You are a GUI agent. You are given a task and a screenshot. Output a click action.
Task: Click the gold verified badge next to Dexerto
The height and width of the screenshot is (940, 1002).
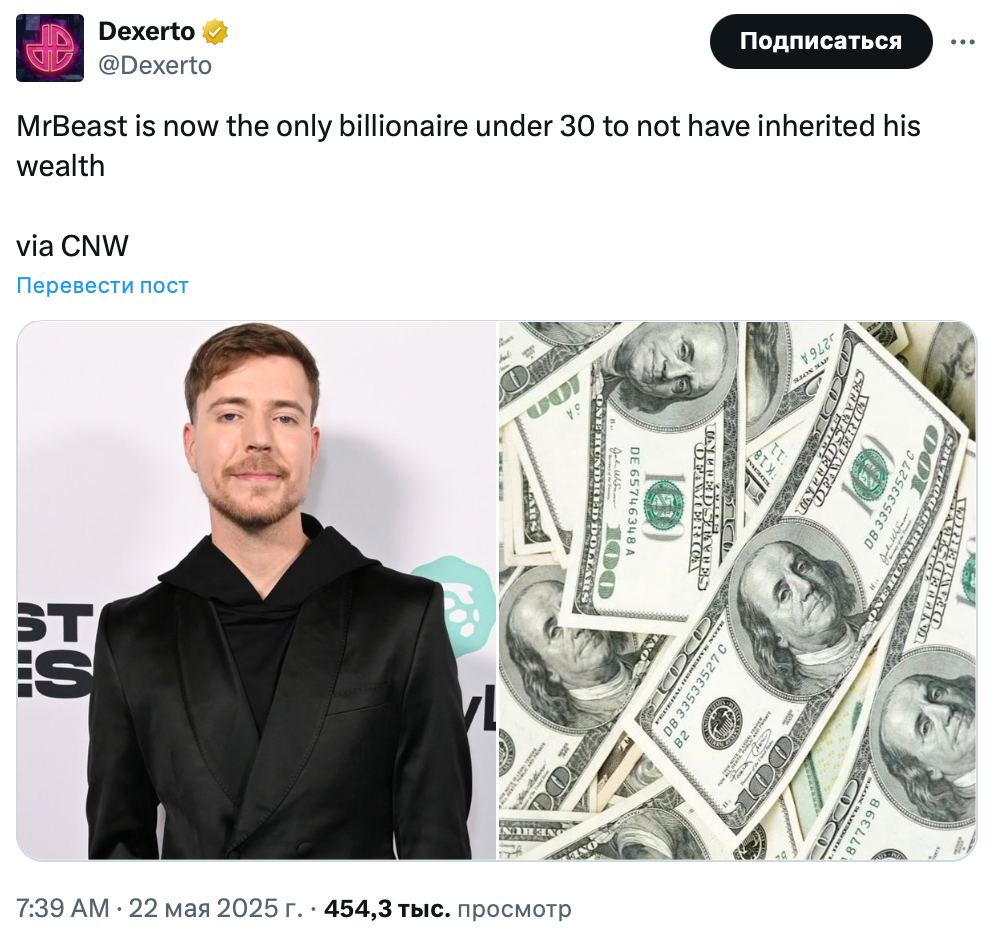pos(215,31)
